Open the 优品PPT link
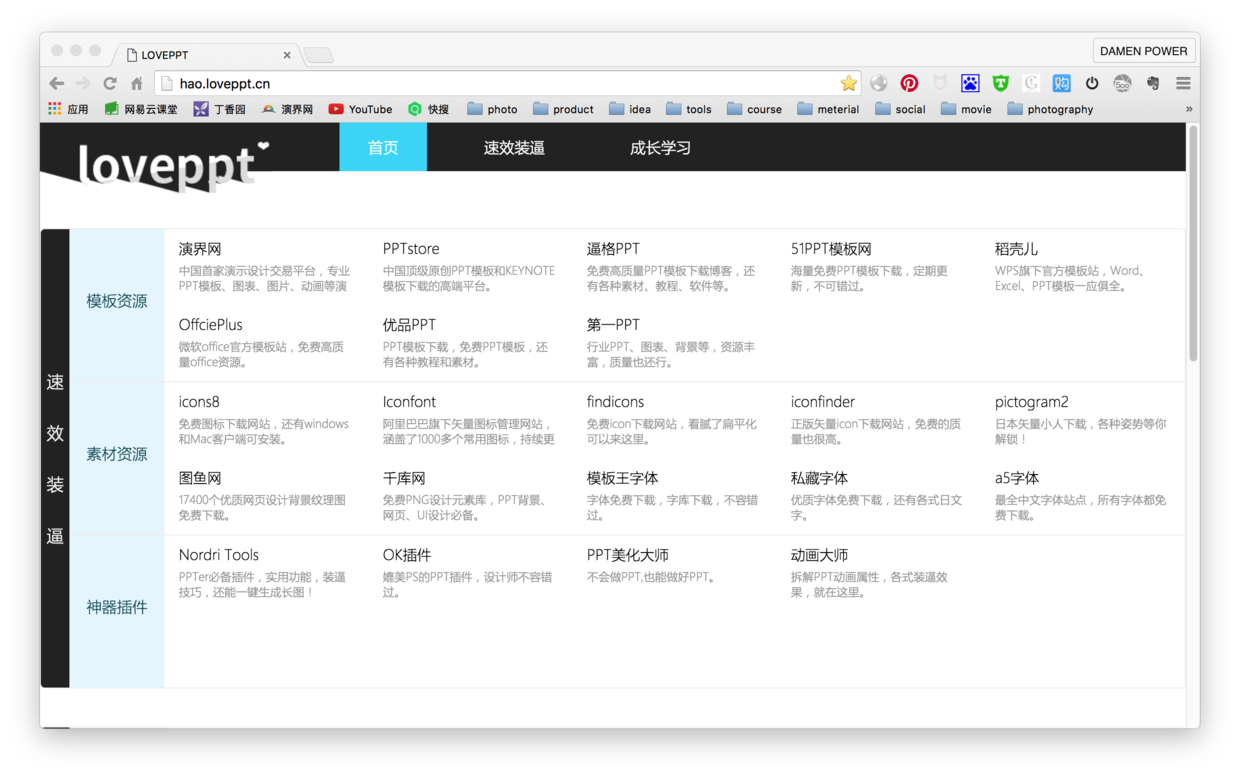This screenshot has width=1240, height=776. 409,325
